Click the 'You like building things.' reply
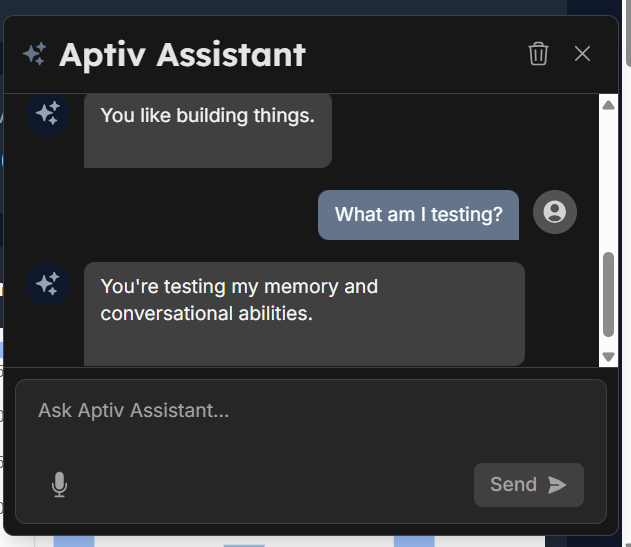The height and width of the screenshot is (547, 631). 208,116
